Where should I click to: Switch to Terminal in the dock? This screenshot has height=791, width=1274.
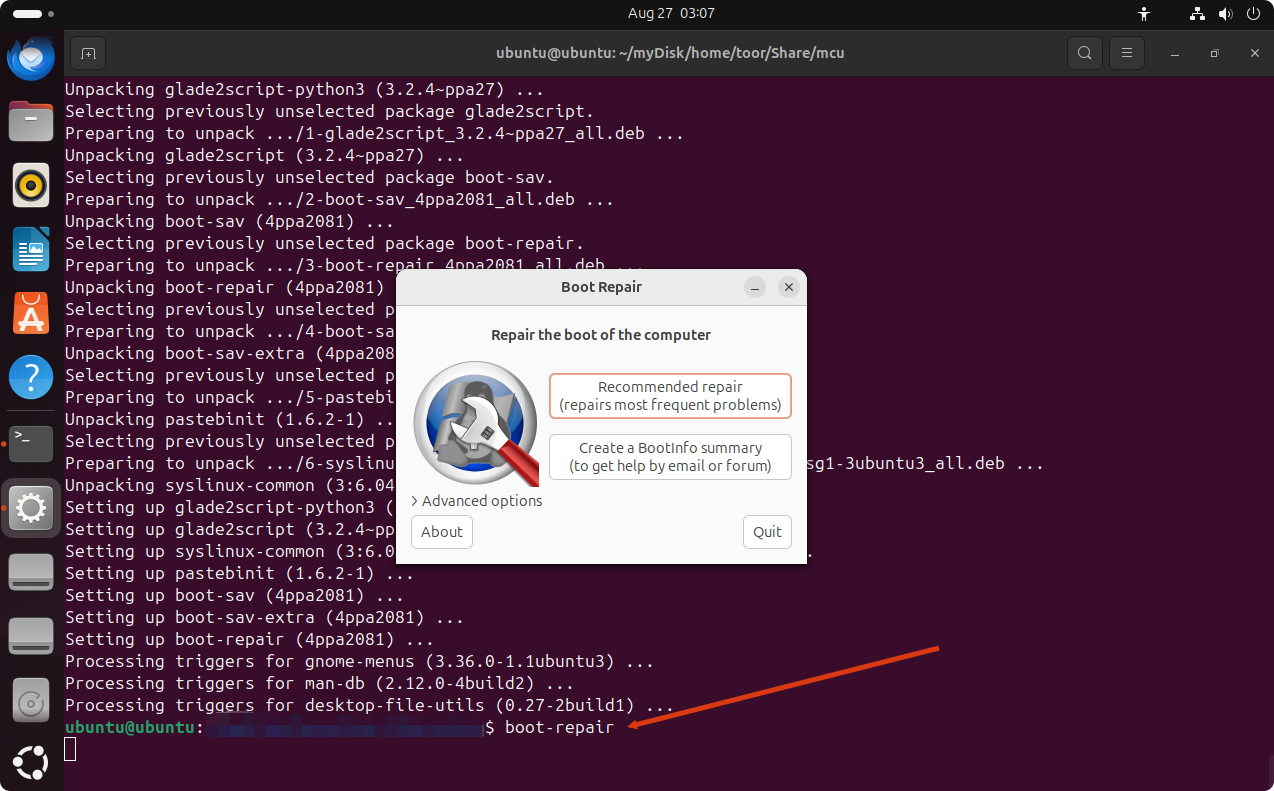(x=31, y=443)
